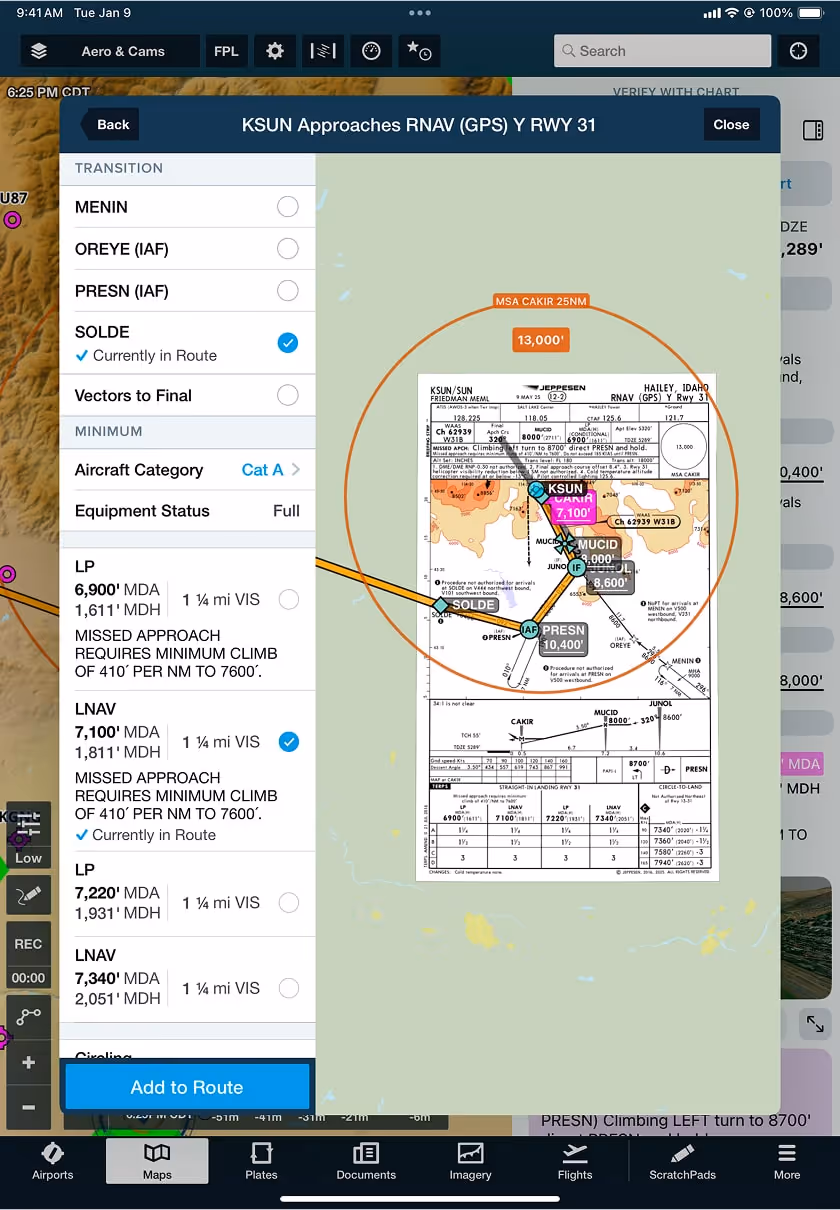Open the Flights tab
Screen dimensions: 840x1210
click(x=575, y=1162)
